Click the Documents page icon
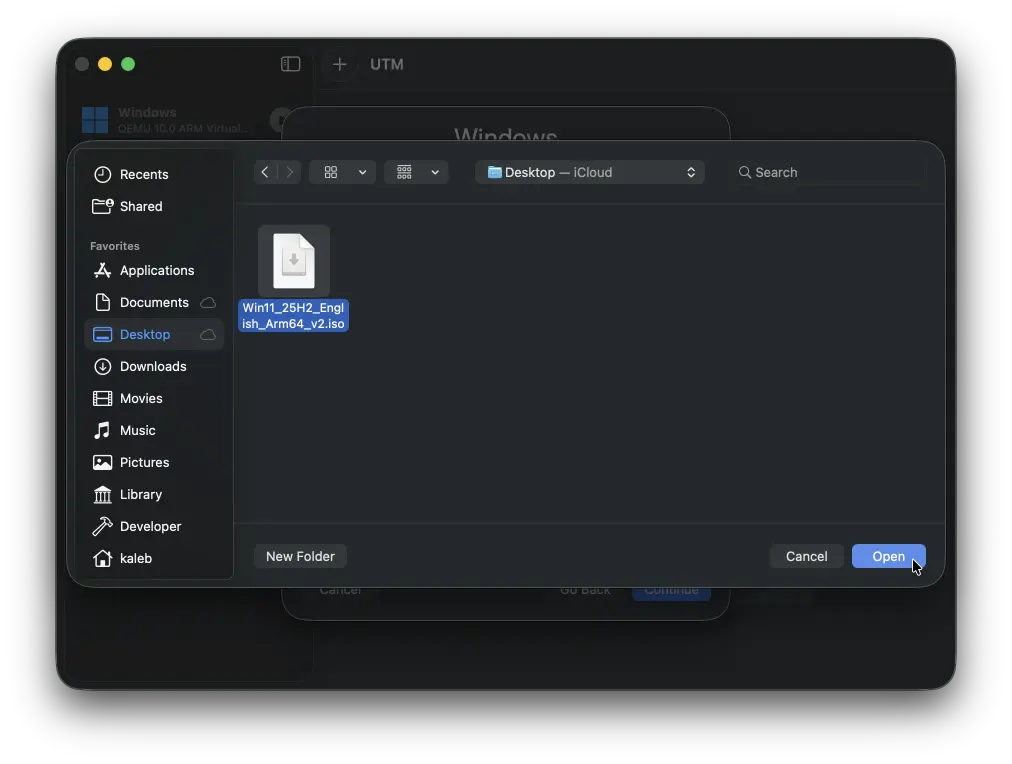This screenshot has width=1012, height=764. pyautogui.click(x=103, y=303)
